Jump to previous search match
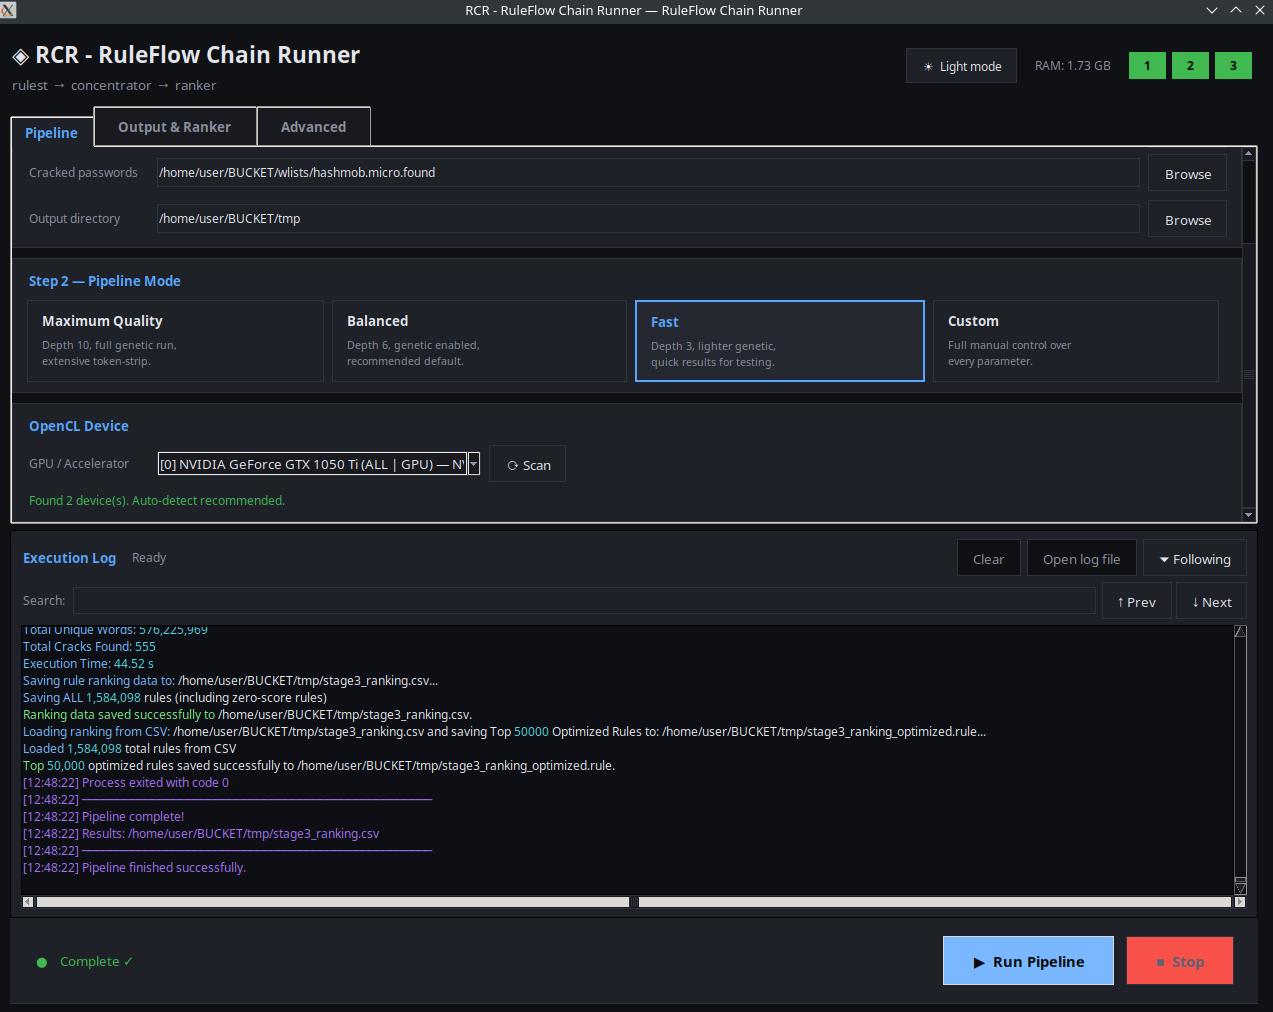The width and height of the screenshot is (1273, 1012). [x=1137, y=602]
